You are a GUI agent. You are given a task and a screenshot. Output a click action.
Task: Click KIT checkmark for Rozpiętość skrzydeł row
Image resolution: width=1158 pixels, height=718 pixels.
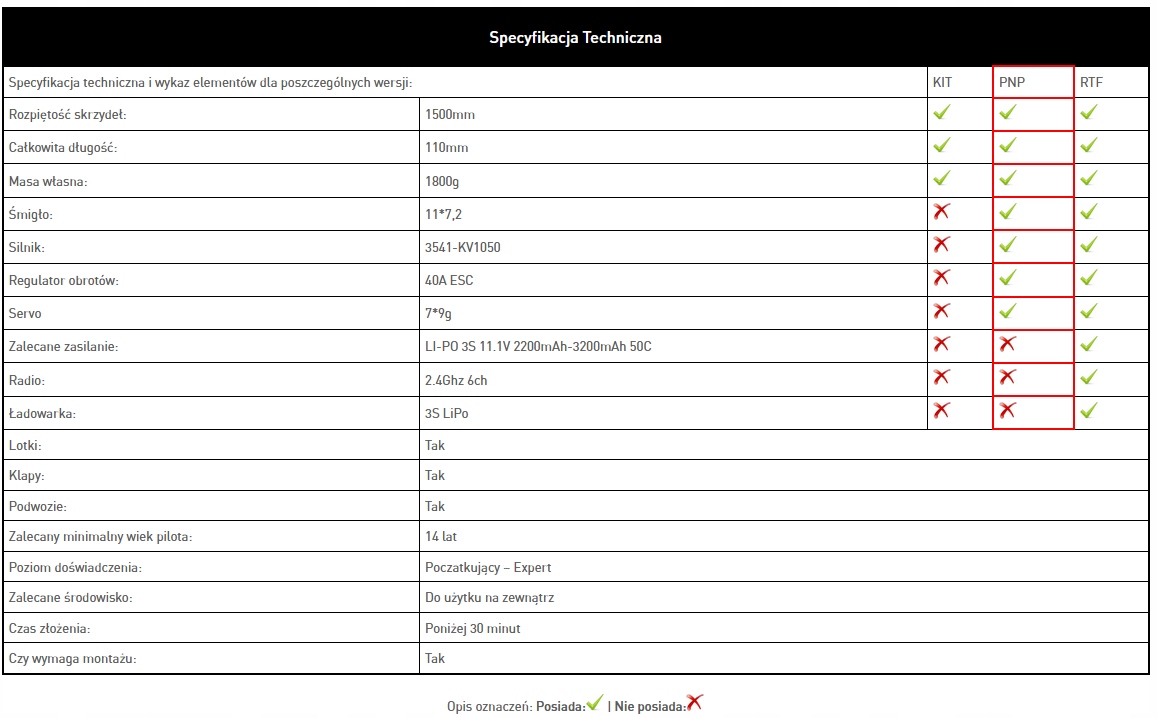tap(941, 113)
